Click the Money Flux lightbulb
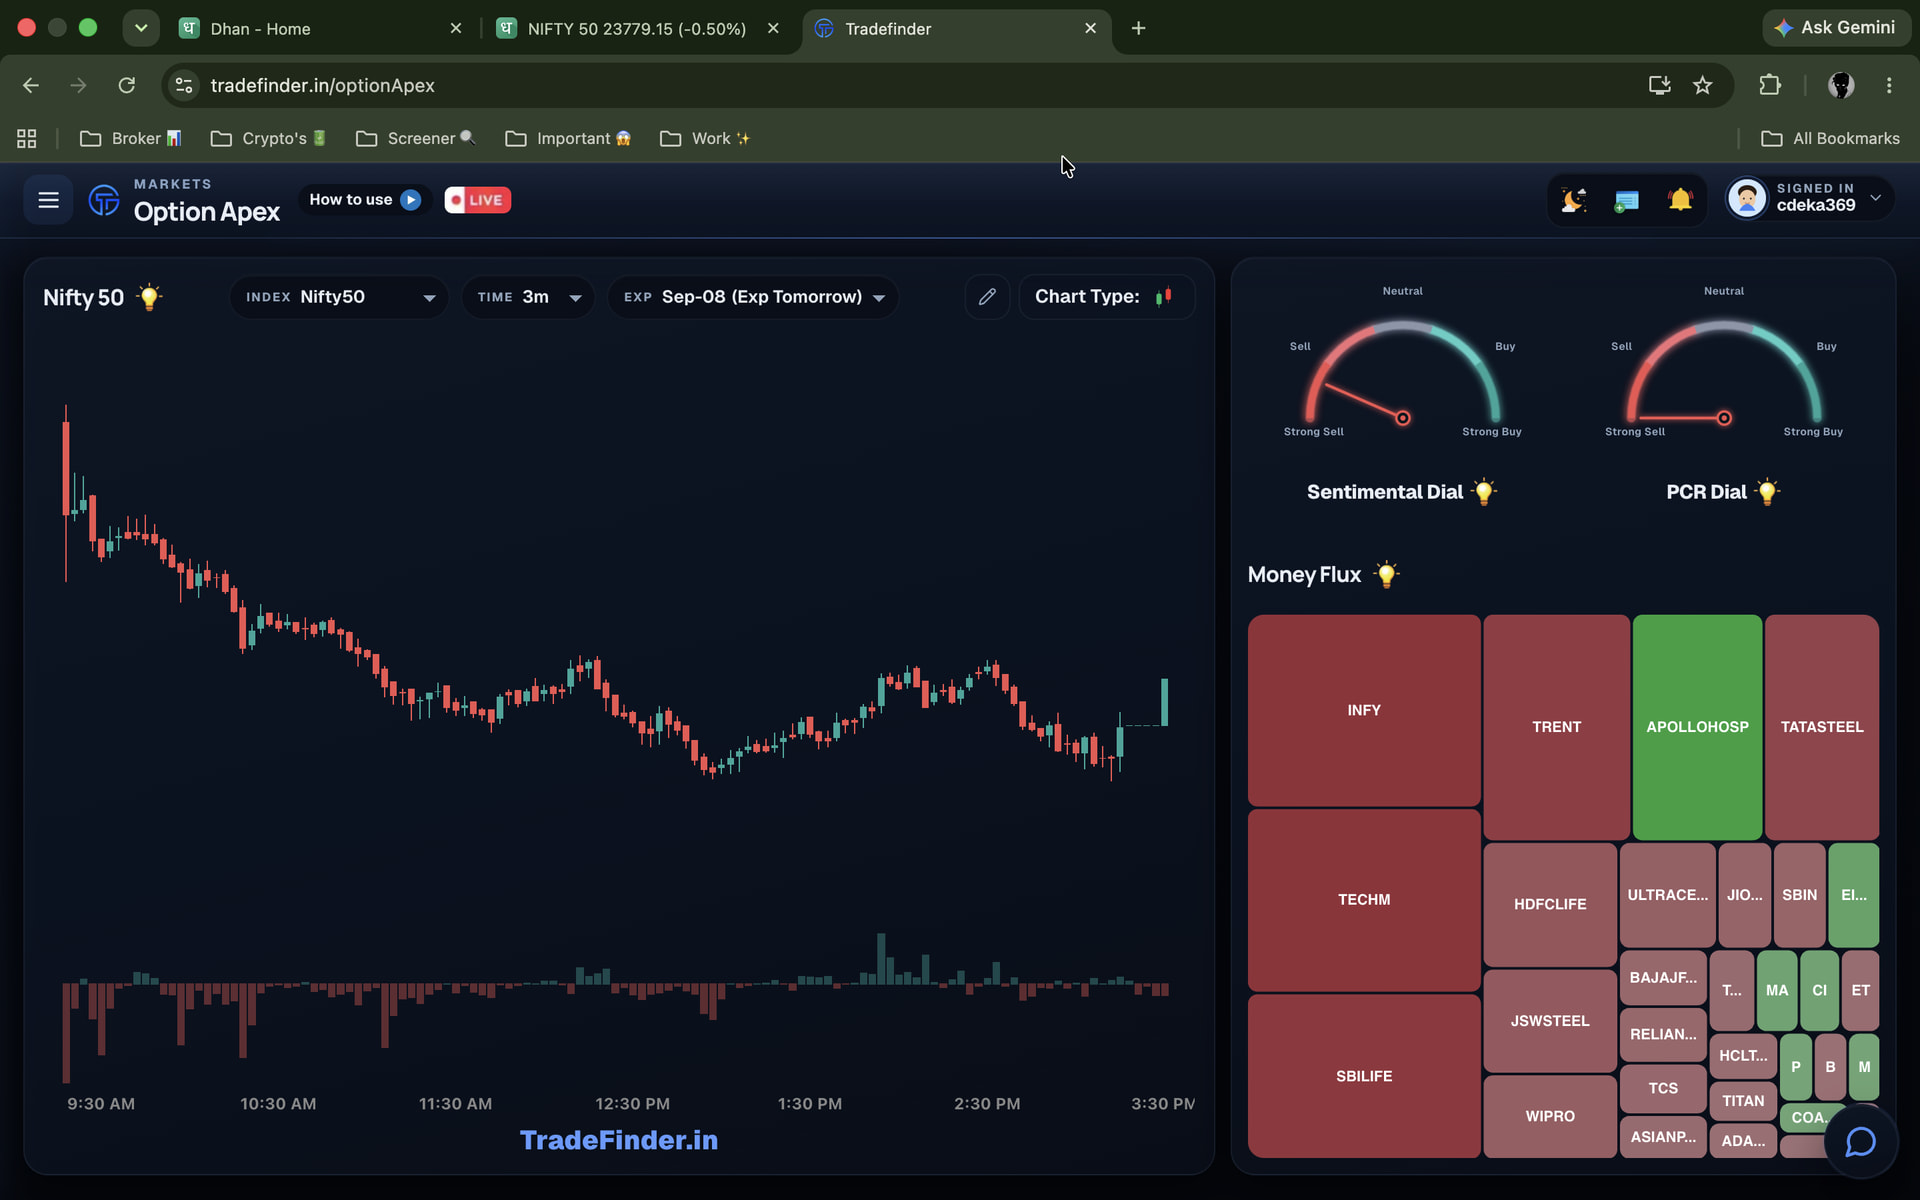Image resolution: width=1920 pixels, height=1200 pixels. click(1386, 575)
